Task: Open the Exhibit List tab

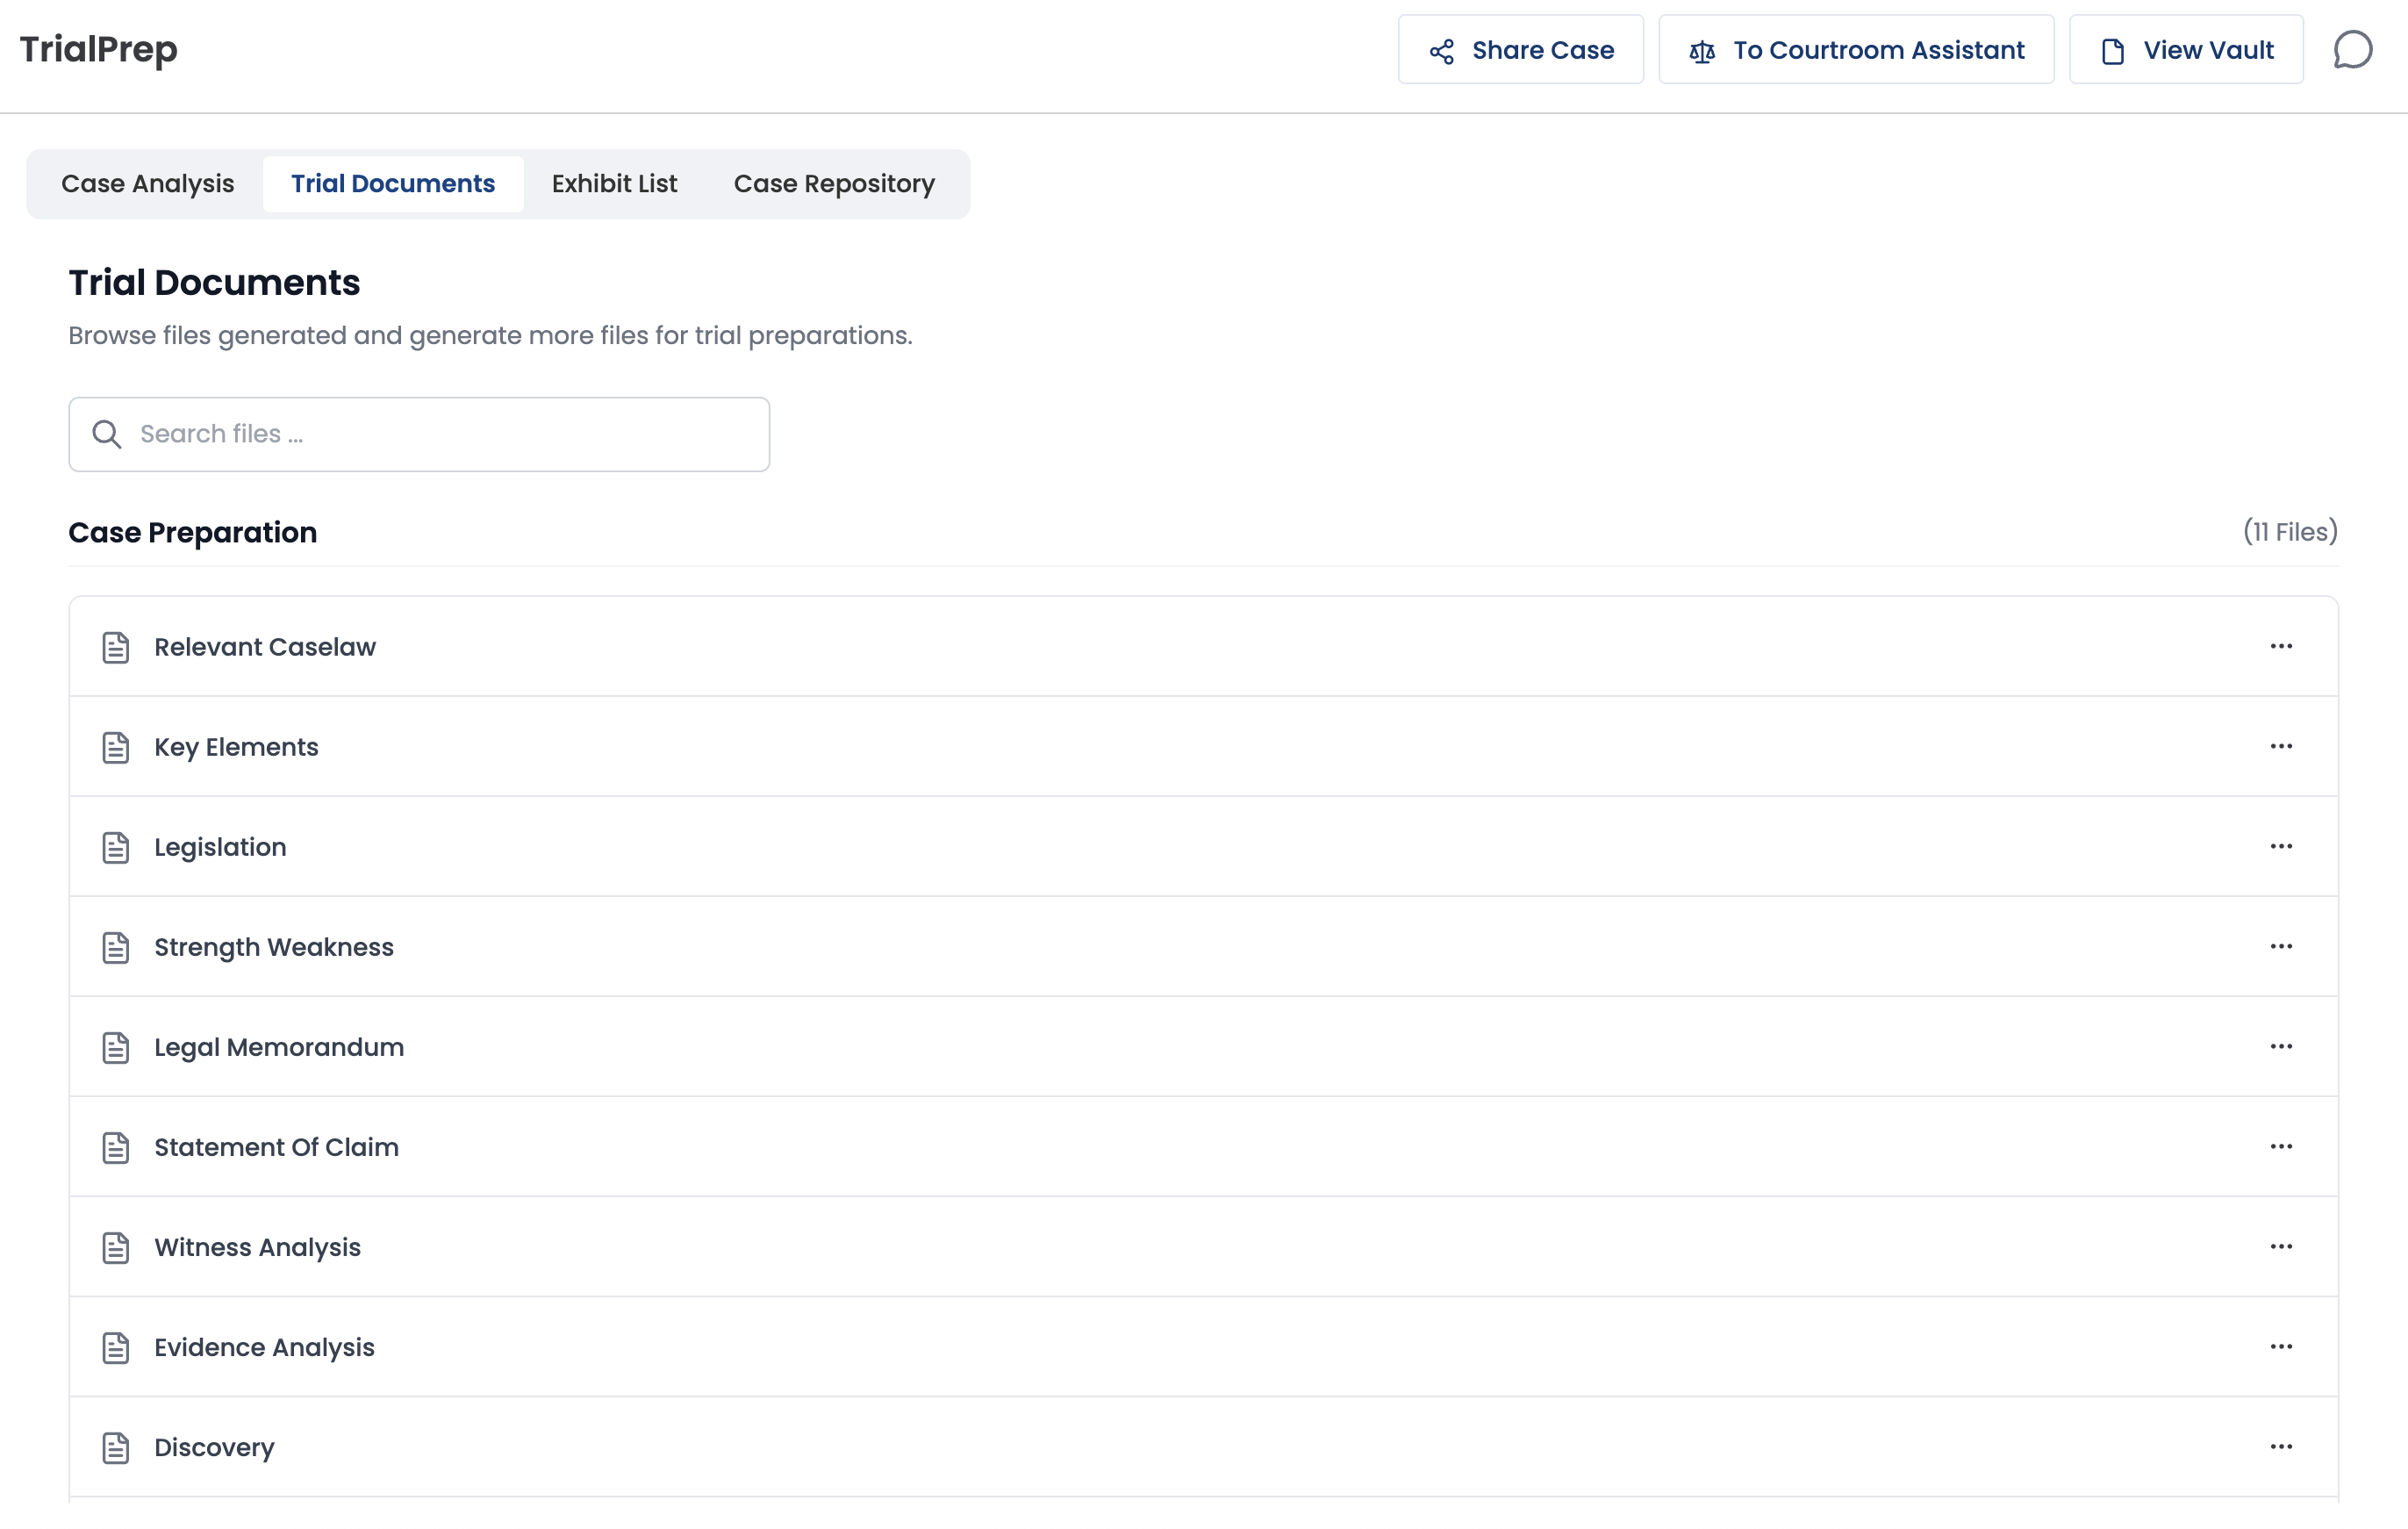Action: click(x=614, y=184)
